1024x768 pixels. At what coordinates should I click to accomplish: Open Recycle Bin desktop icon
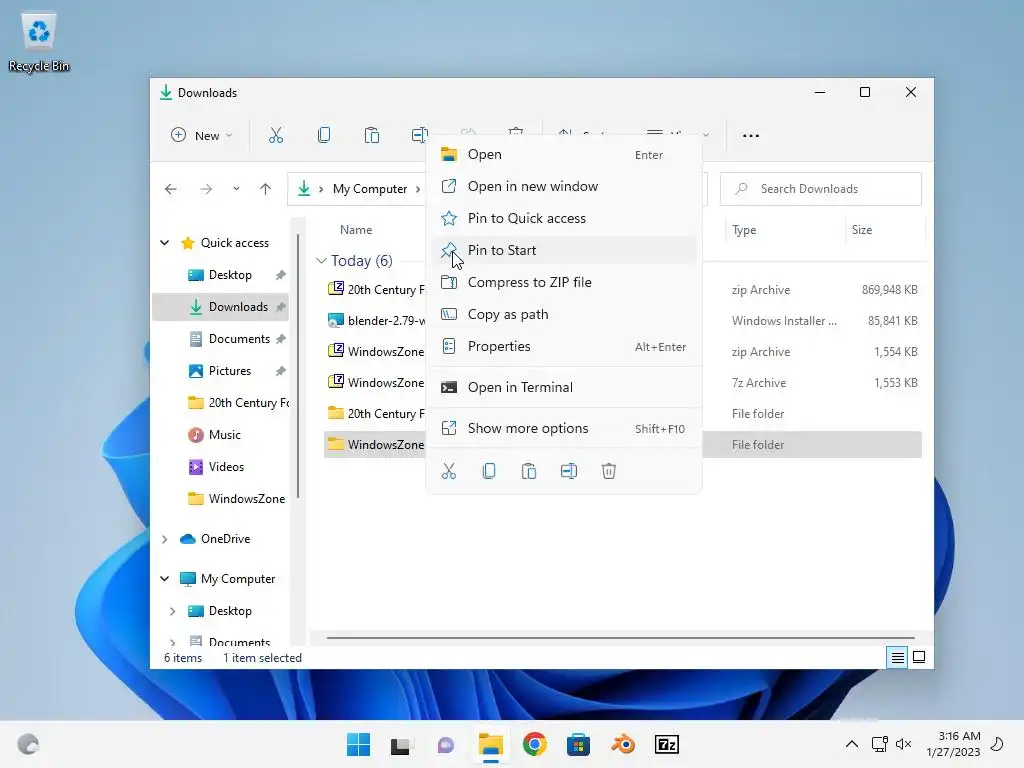[39, 42]
